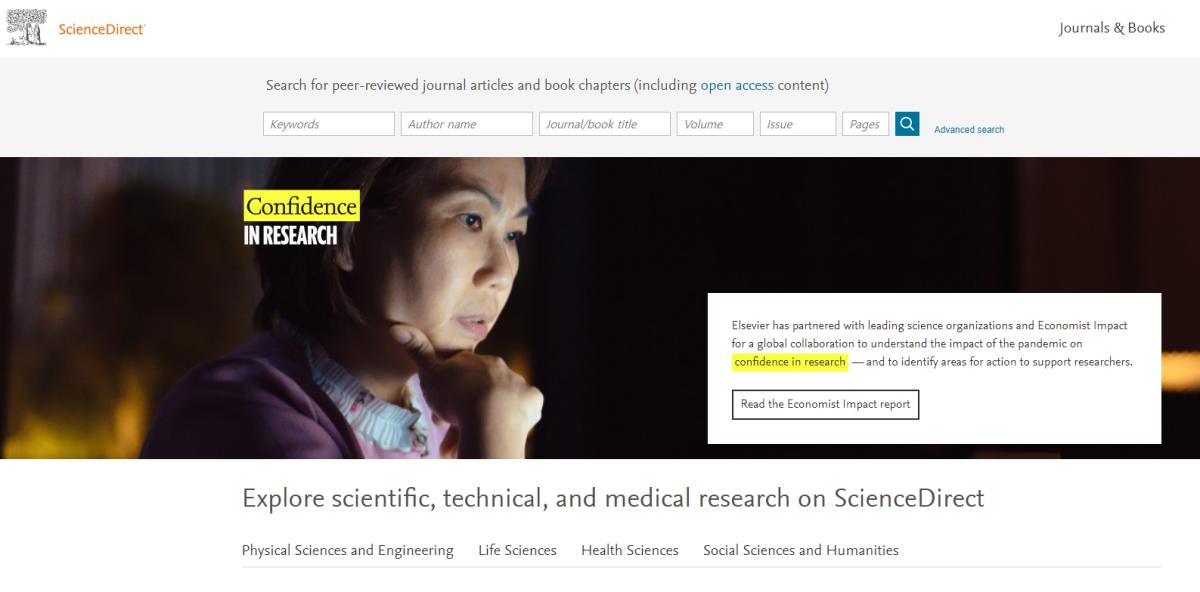
Task: Click Read the Economist Impact report
Action: tap(825, 404)
